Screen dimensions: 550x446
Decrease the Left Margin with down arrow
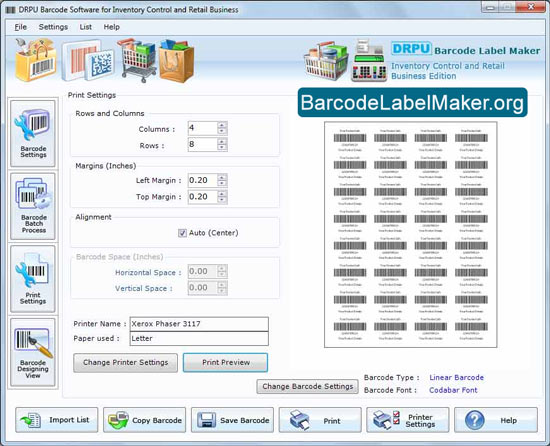[x=222, y=183]
